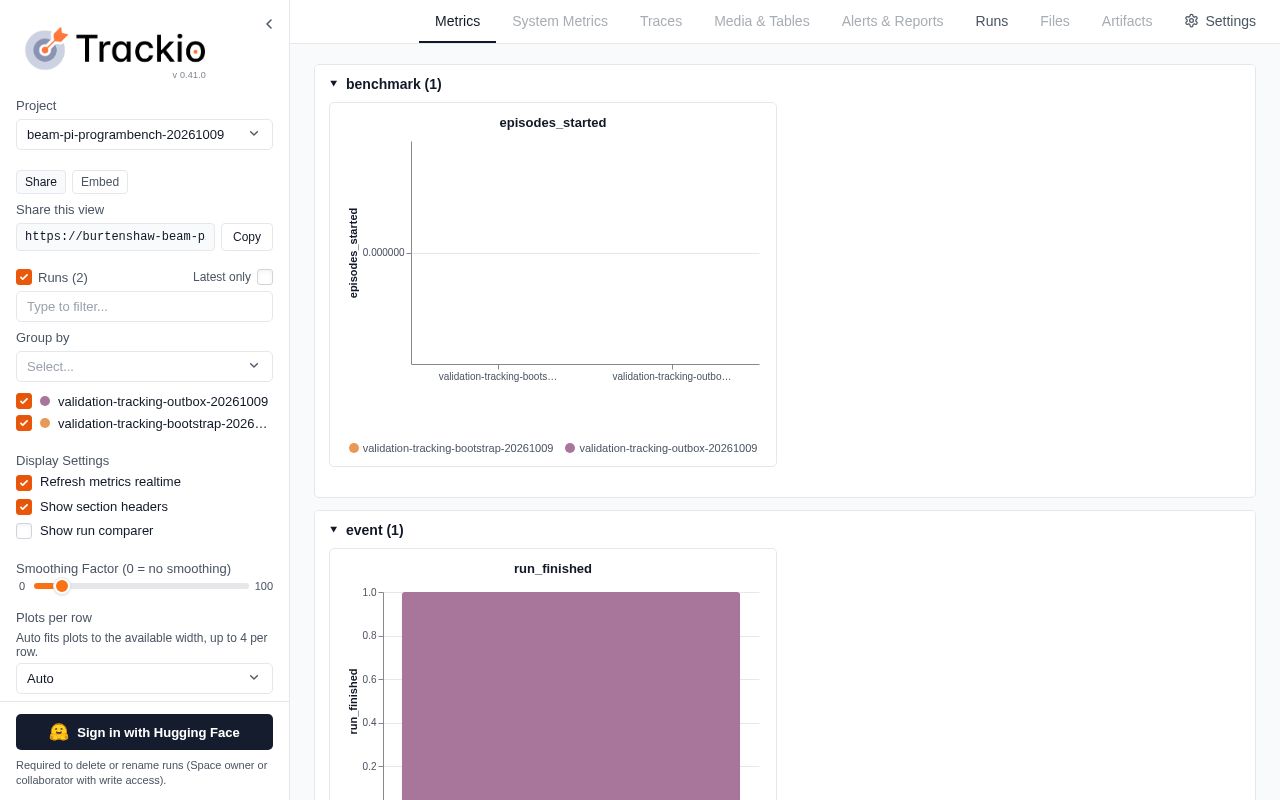Enable the Latest only checkbox
This screenshot has height=800, width=1280.
[x=265, y=277]
